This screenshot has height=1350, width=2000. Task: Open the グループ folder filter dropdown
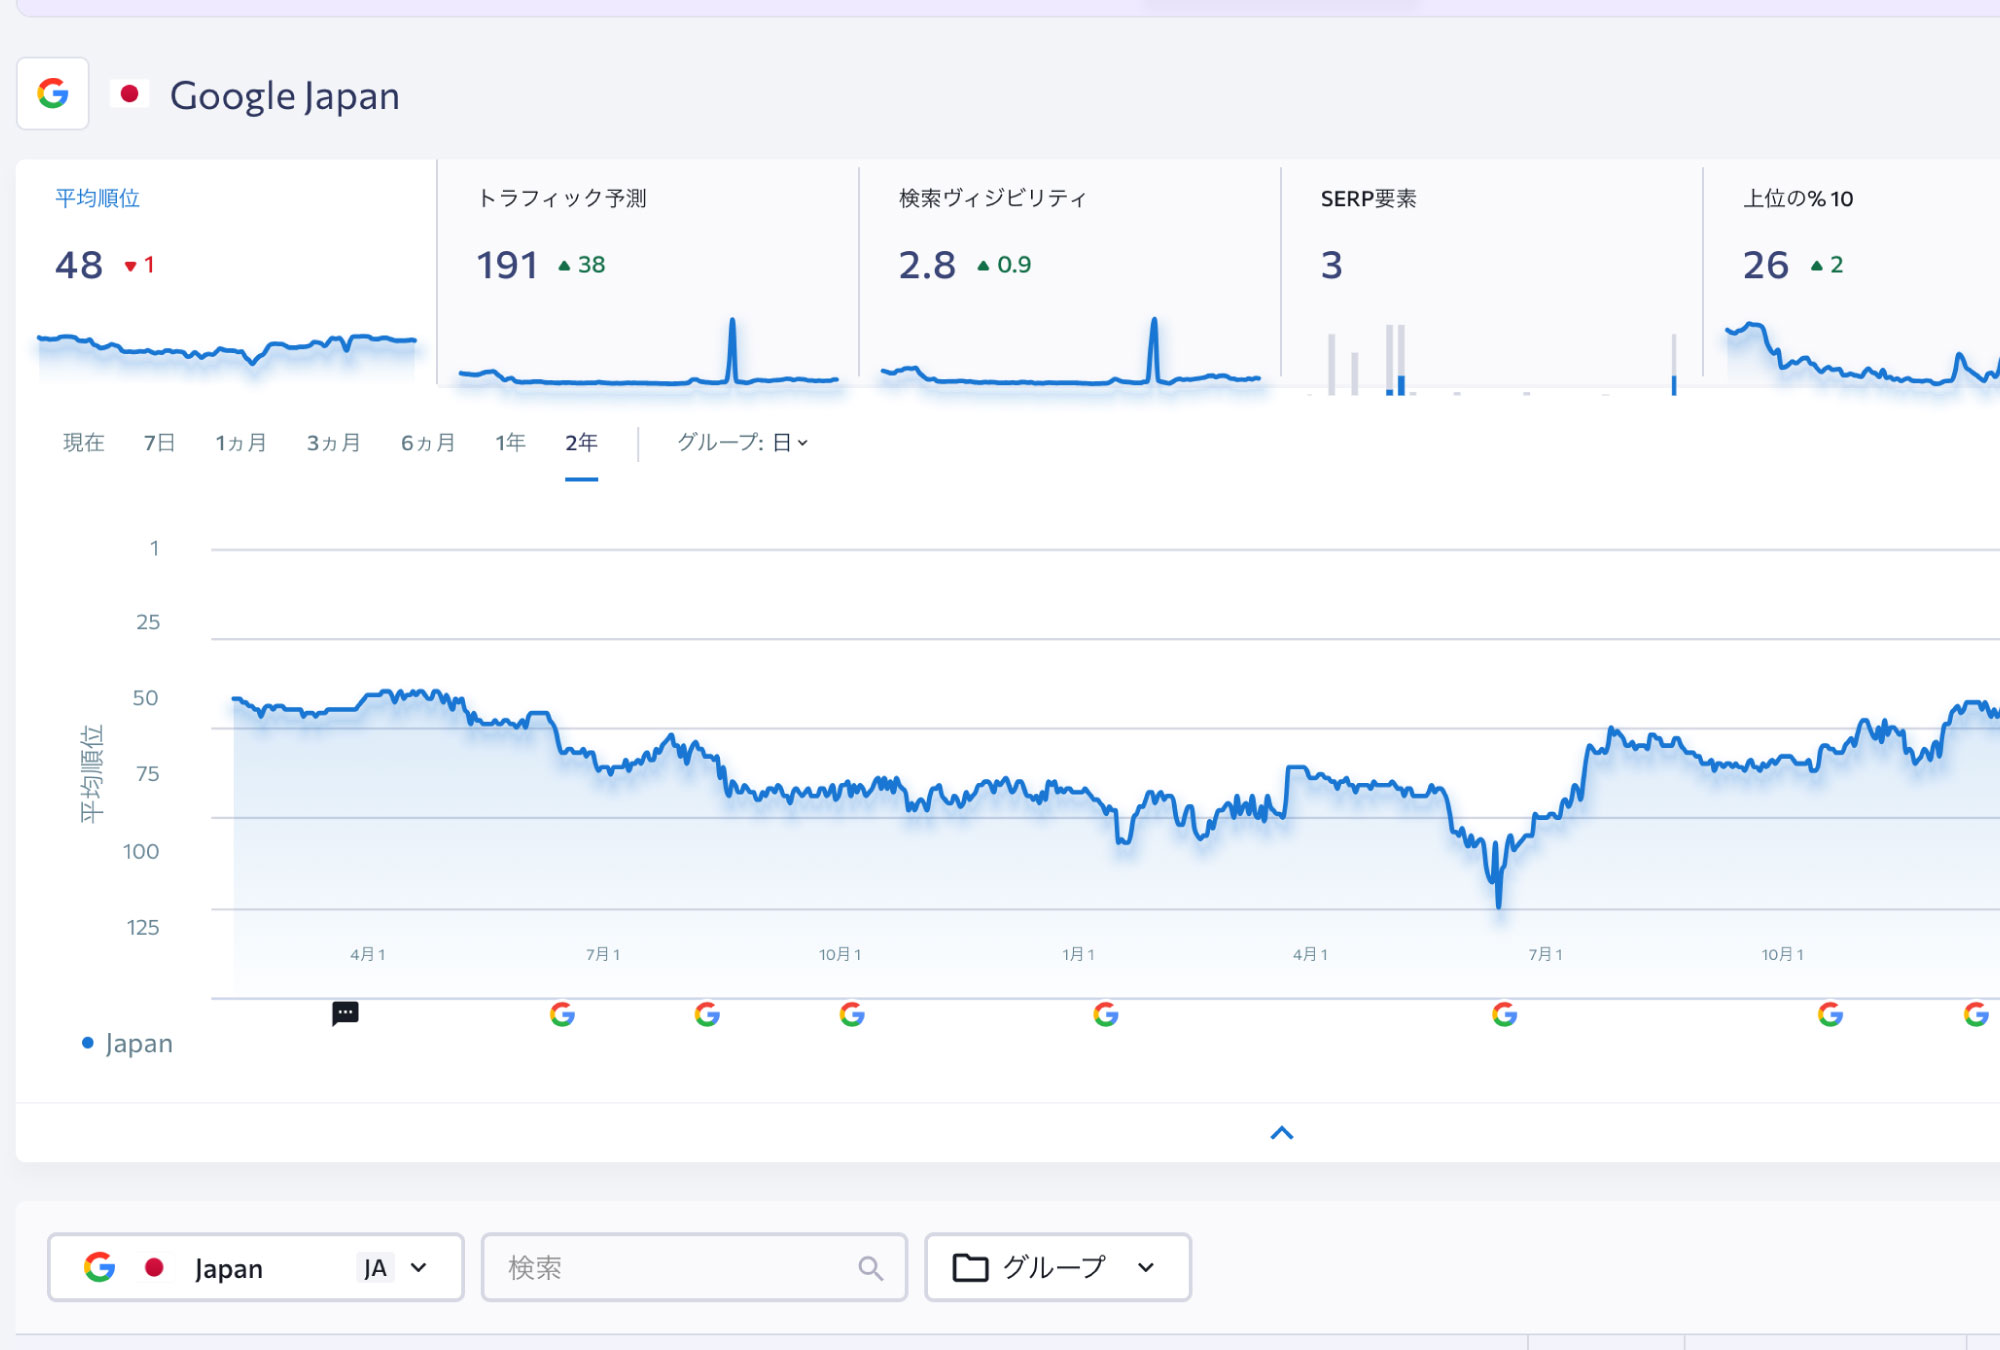tap(1057, 1267)
